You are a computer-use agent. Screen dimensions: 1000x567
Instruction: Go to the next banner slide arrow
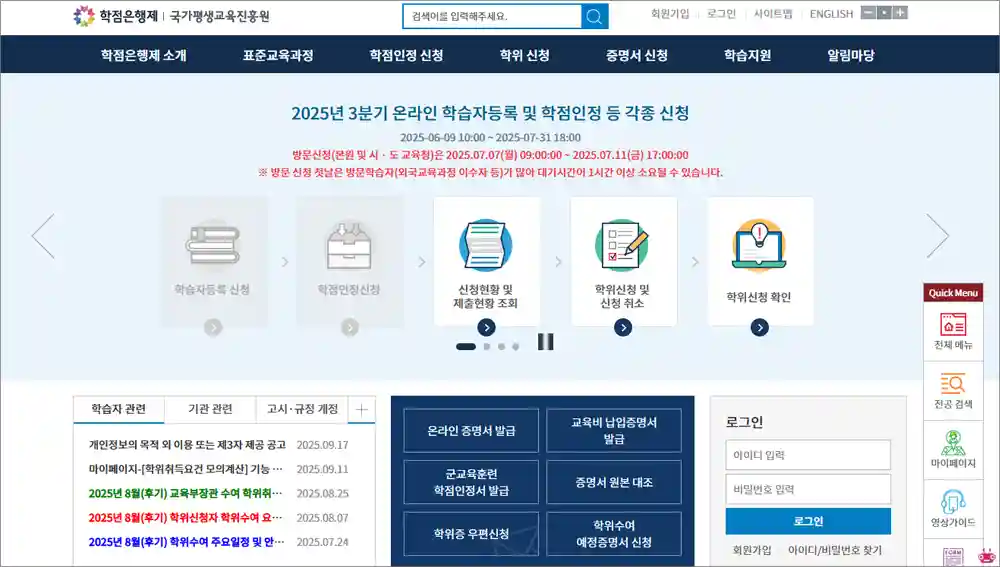(x=937, y=236)
